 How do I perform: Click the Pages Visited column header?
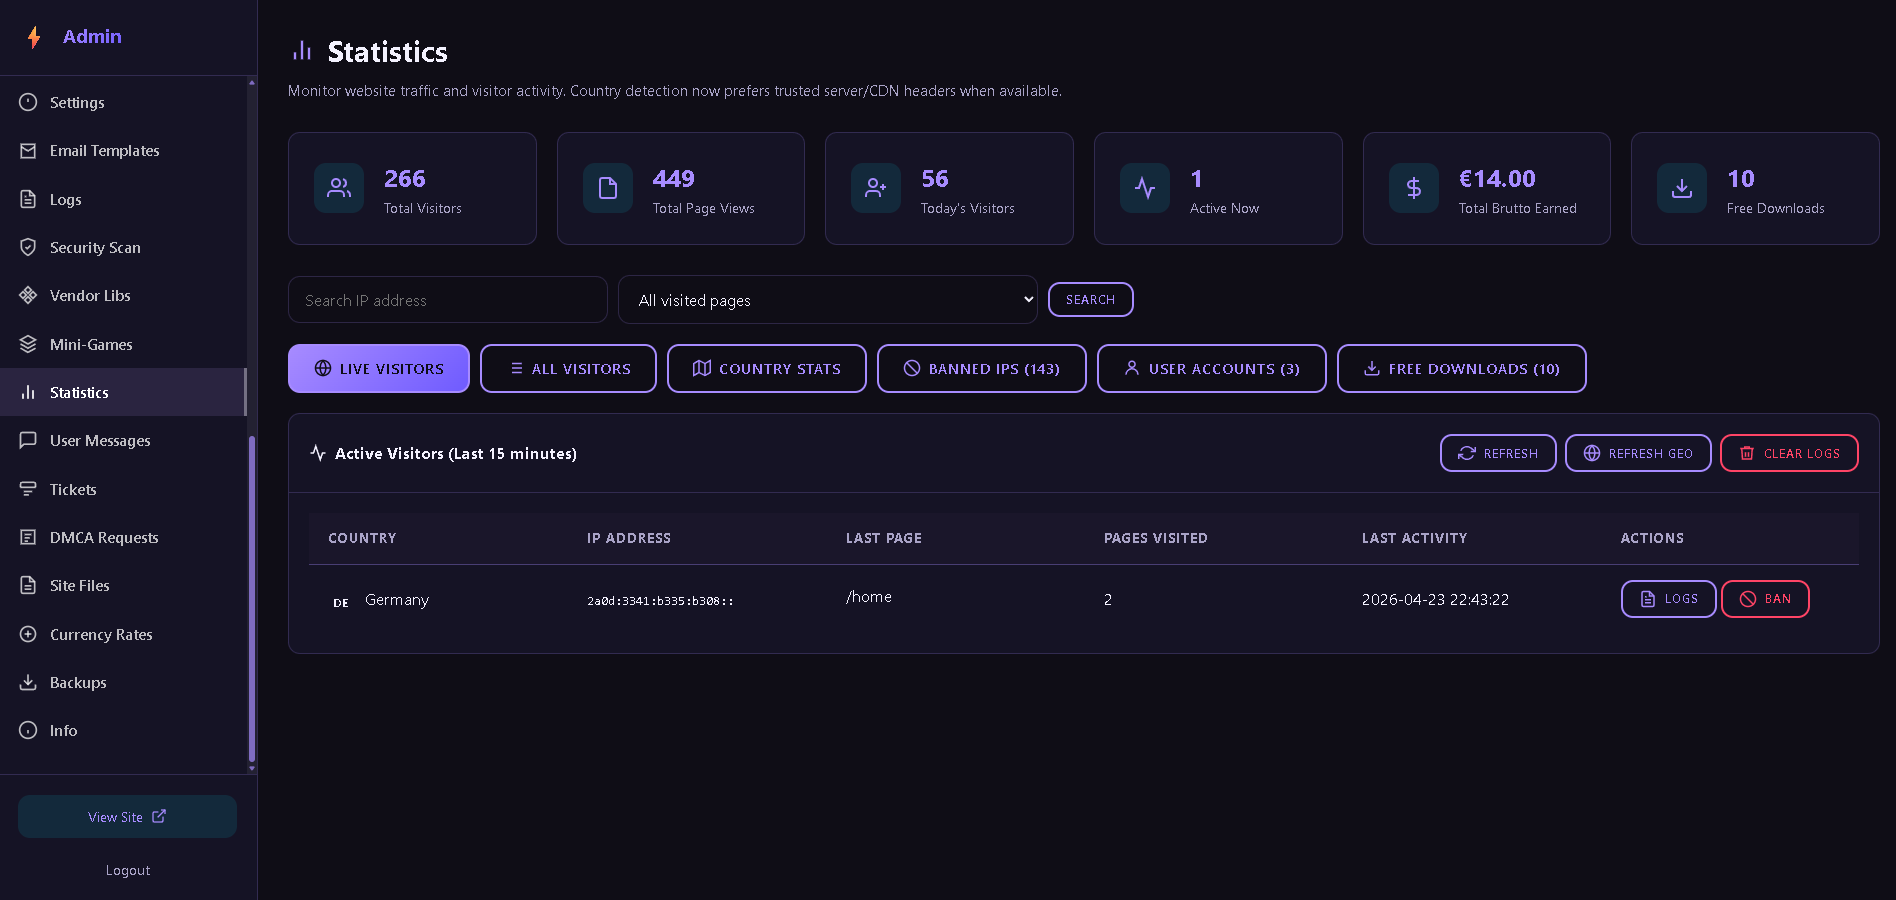coord(1156,538)
